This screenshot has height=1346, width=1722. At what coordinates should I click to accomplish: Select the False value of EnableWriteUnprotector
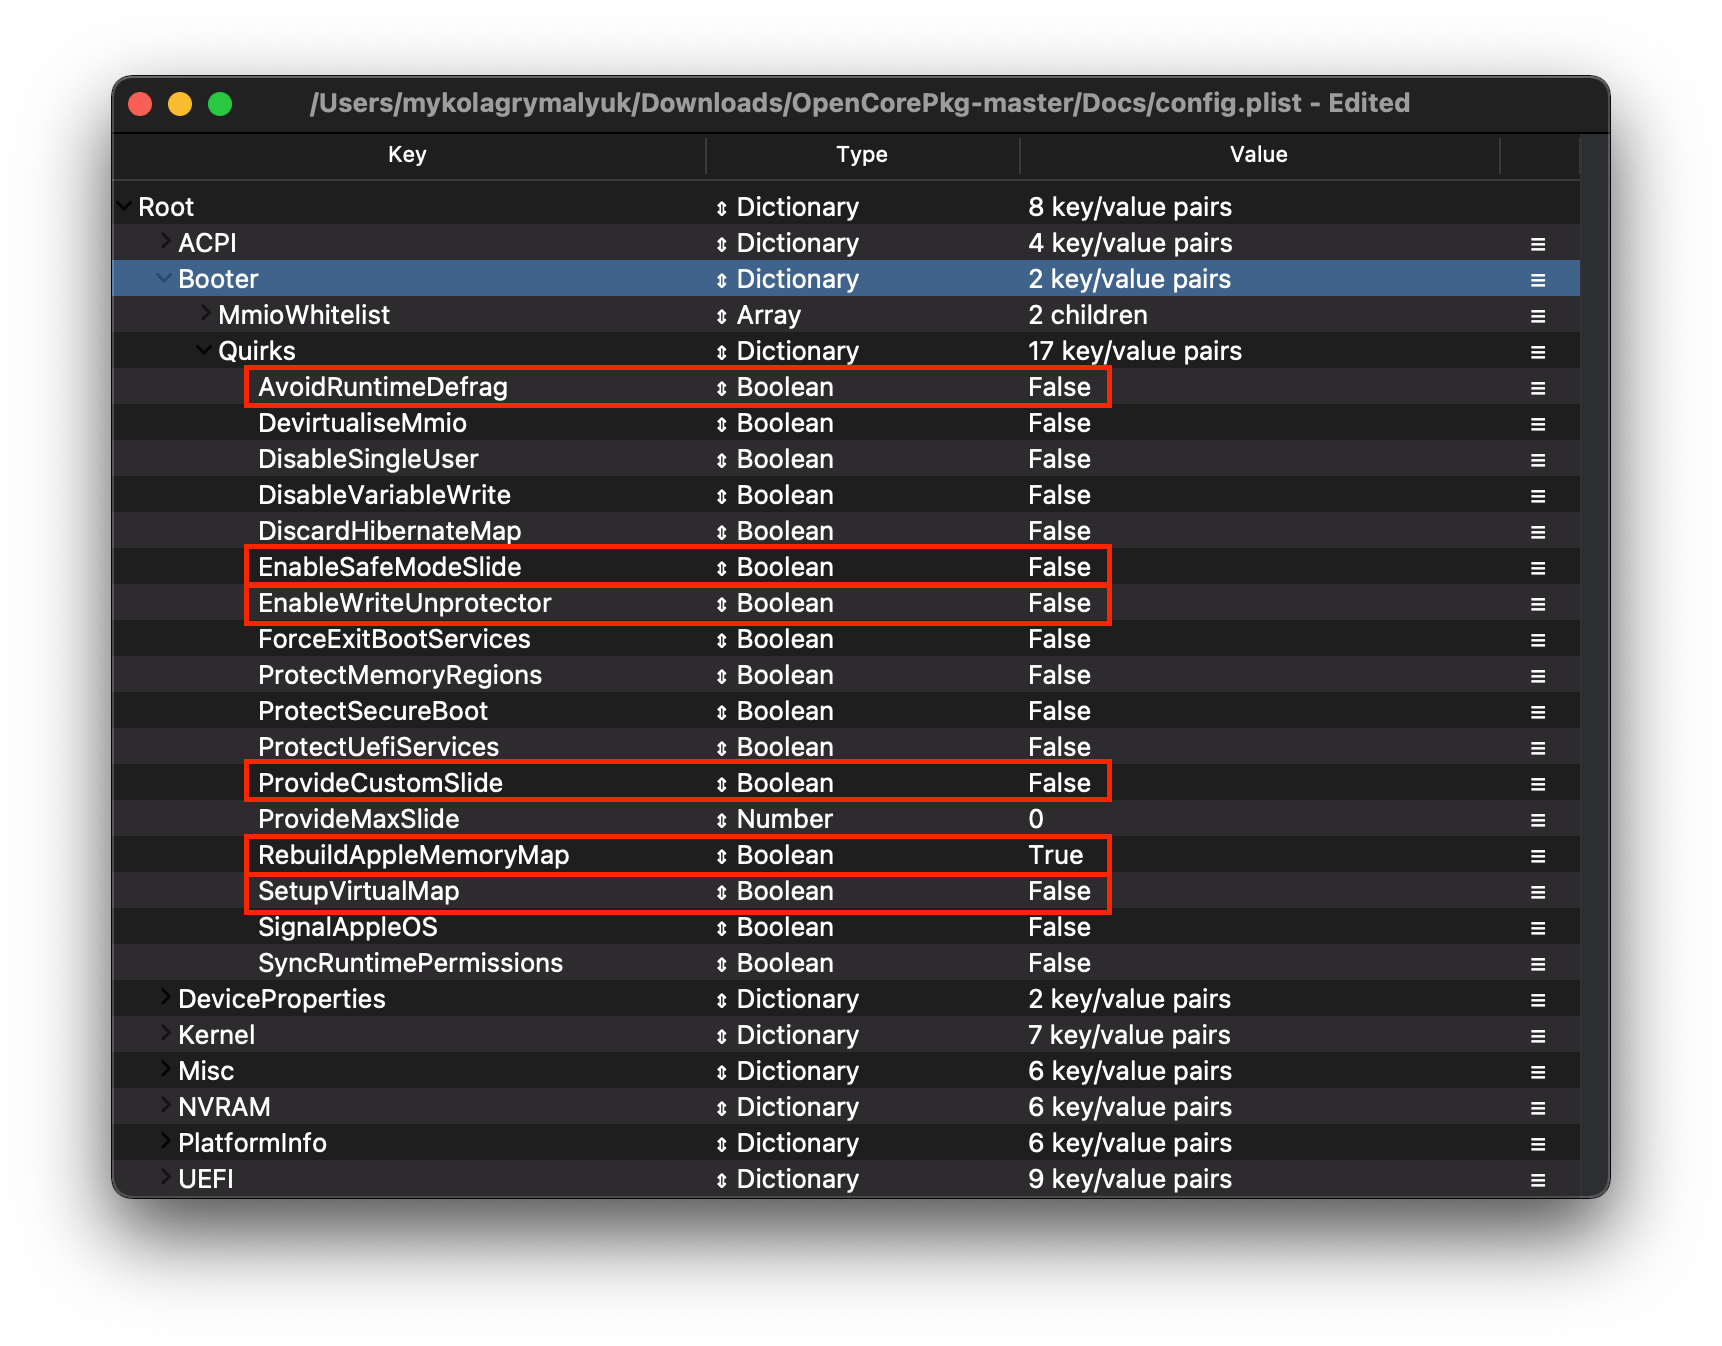(x=1059, y=604)
